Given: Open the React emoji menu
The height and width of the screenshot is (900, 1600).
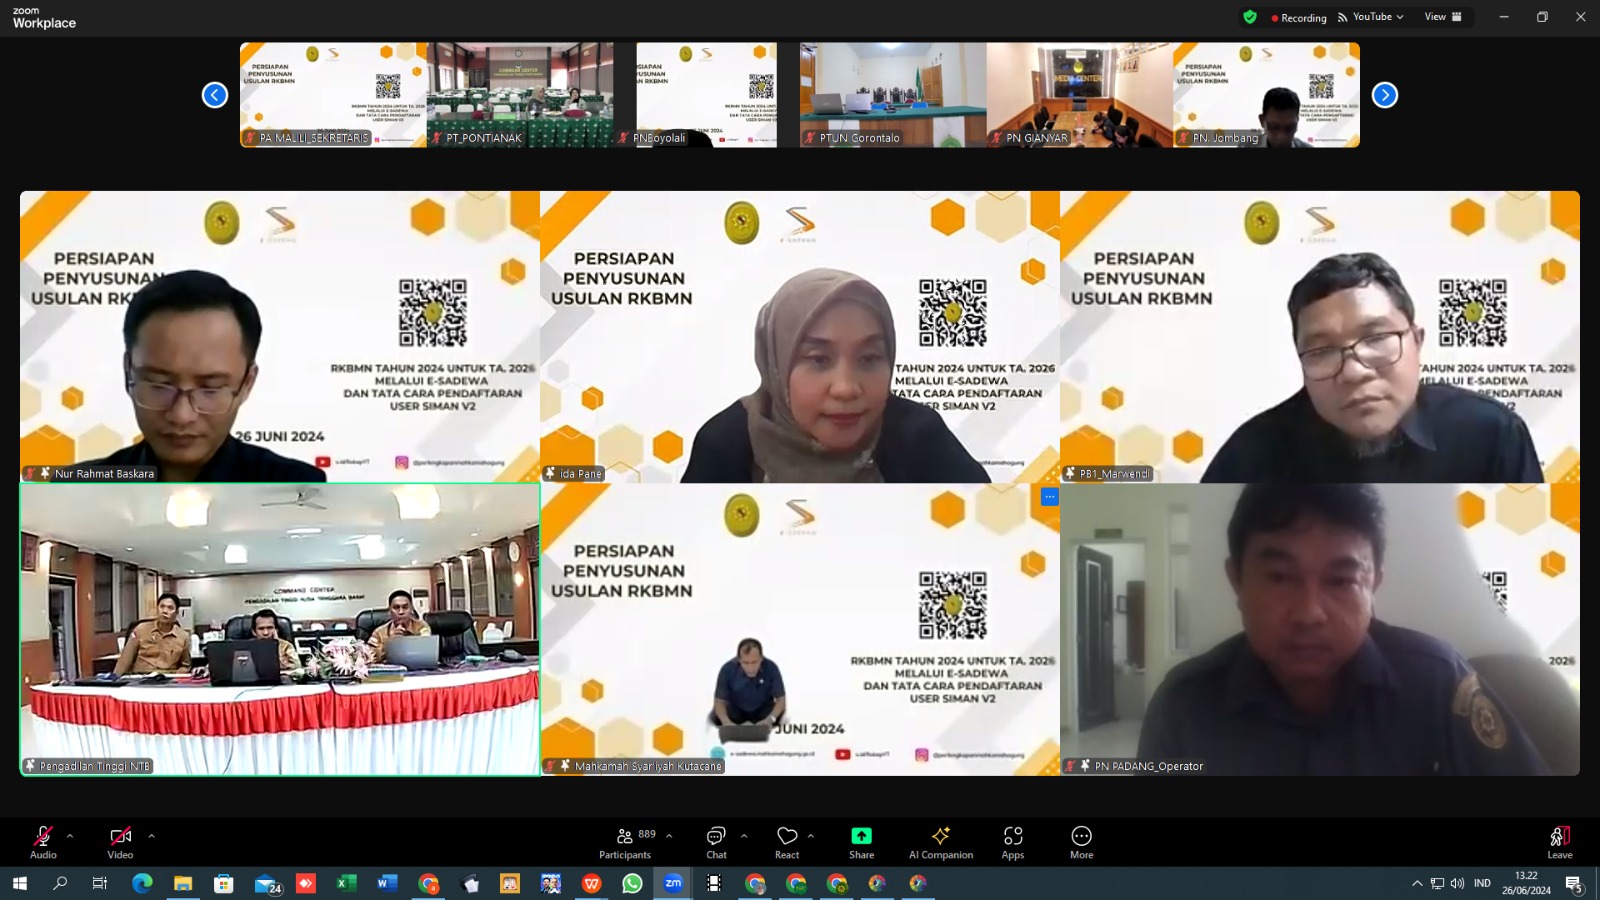Looking at the screenshot, I should click(x=787, y=841).
